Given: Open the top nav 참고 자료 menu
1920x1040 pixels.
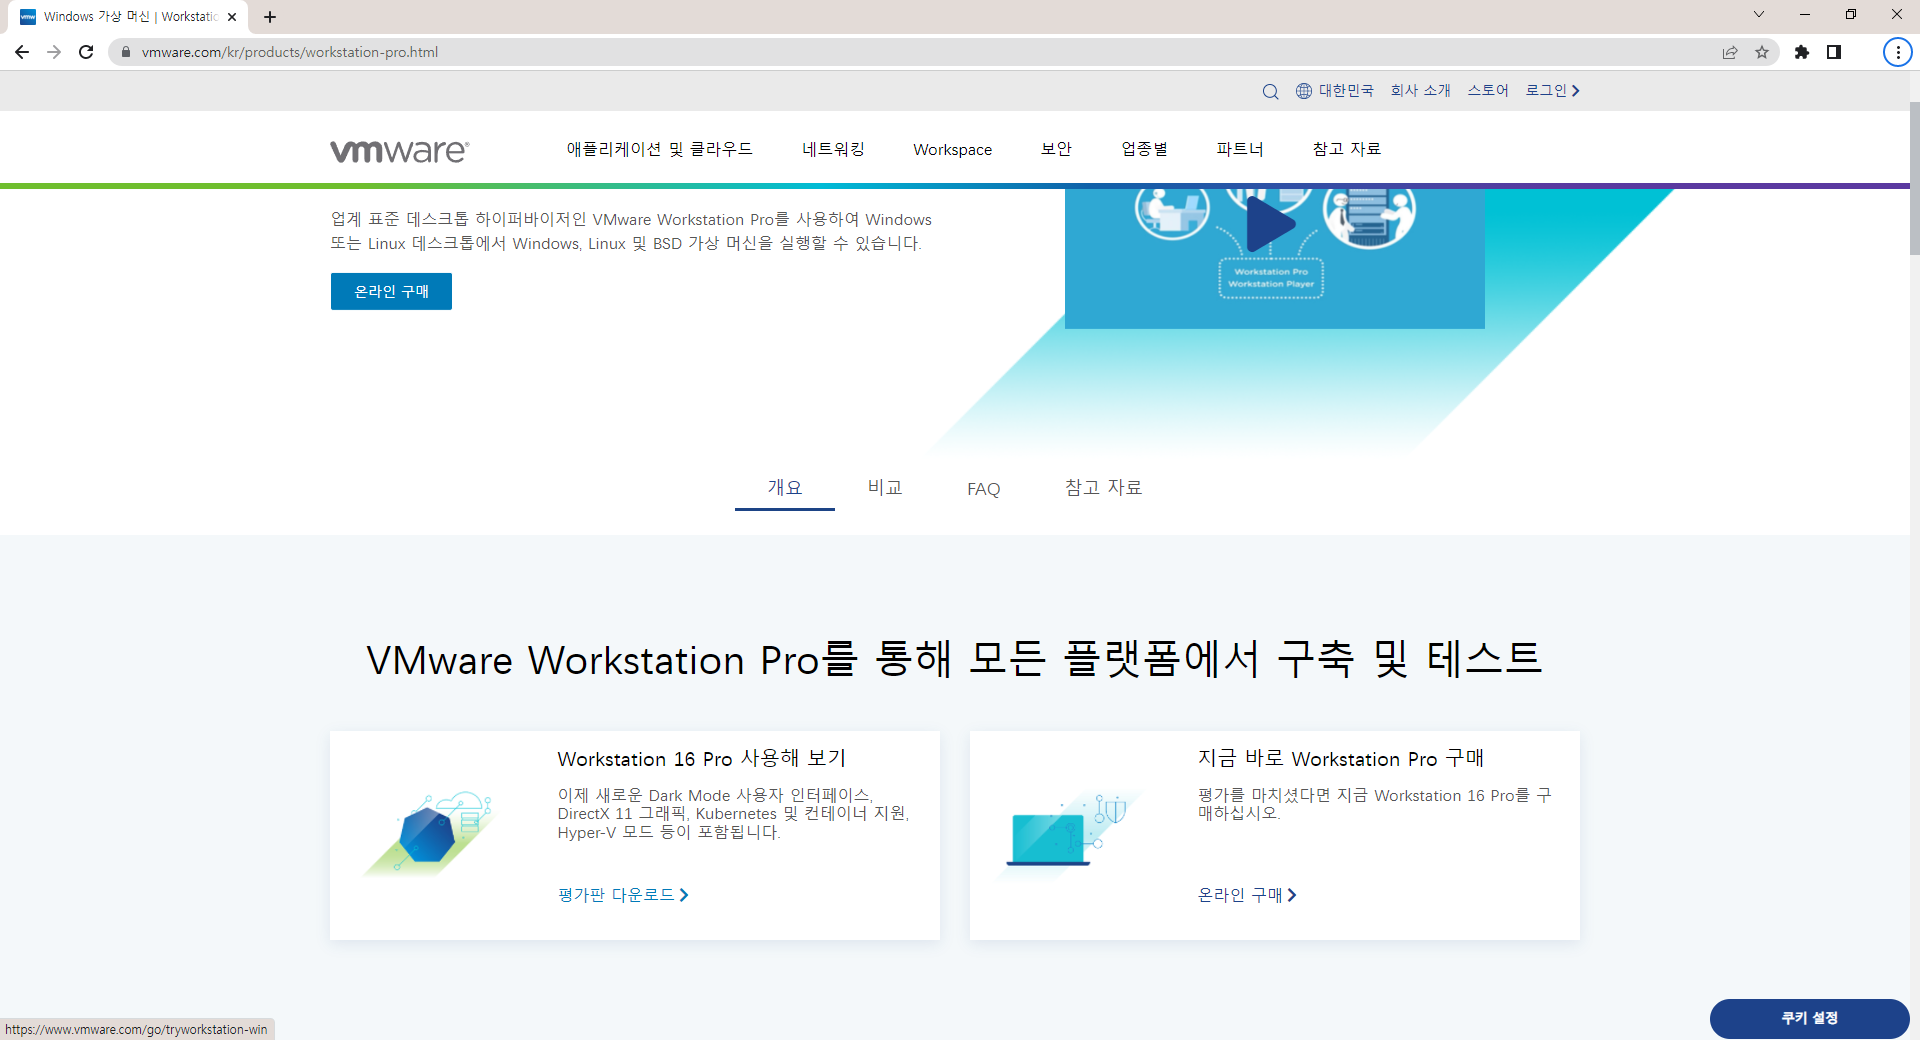Looking at the screenshot, I should coord(1346,149).
